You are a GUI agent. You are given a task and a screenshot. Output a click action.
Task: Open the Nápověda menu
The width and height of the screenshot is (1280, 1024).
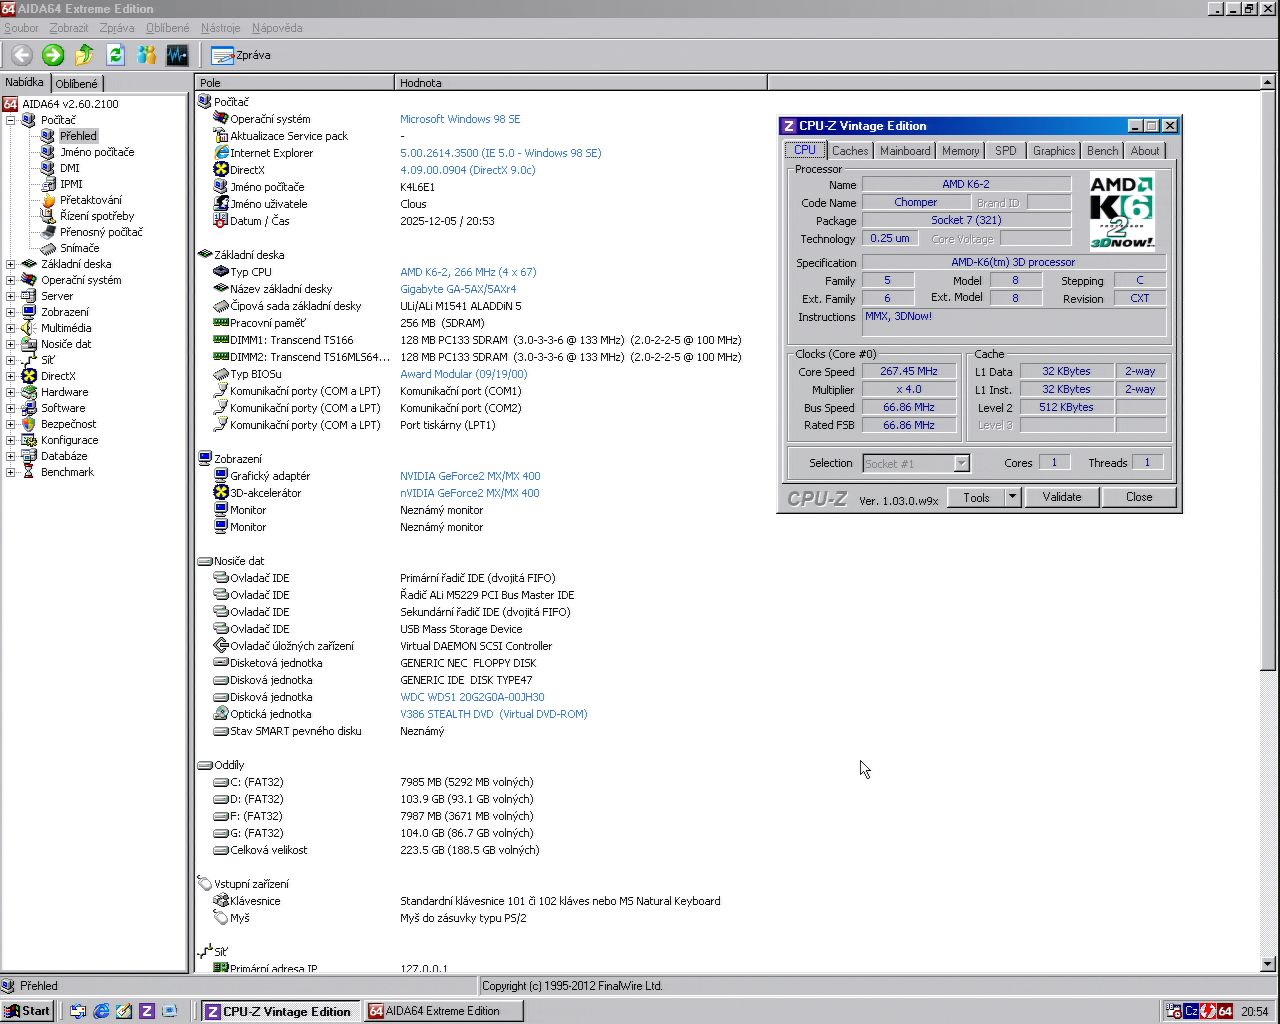[x=277, y=28]
